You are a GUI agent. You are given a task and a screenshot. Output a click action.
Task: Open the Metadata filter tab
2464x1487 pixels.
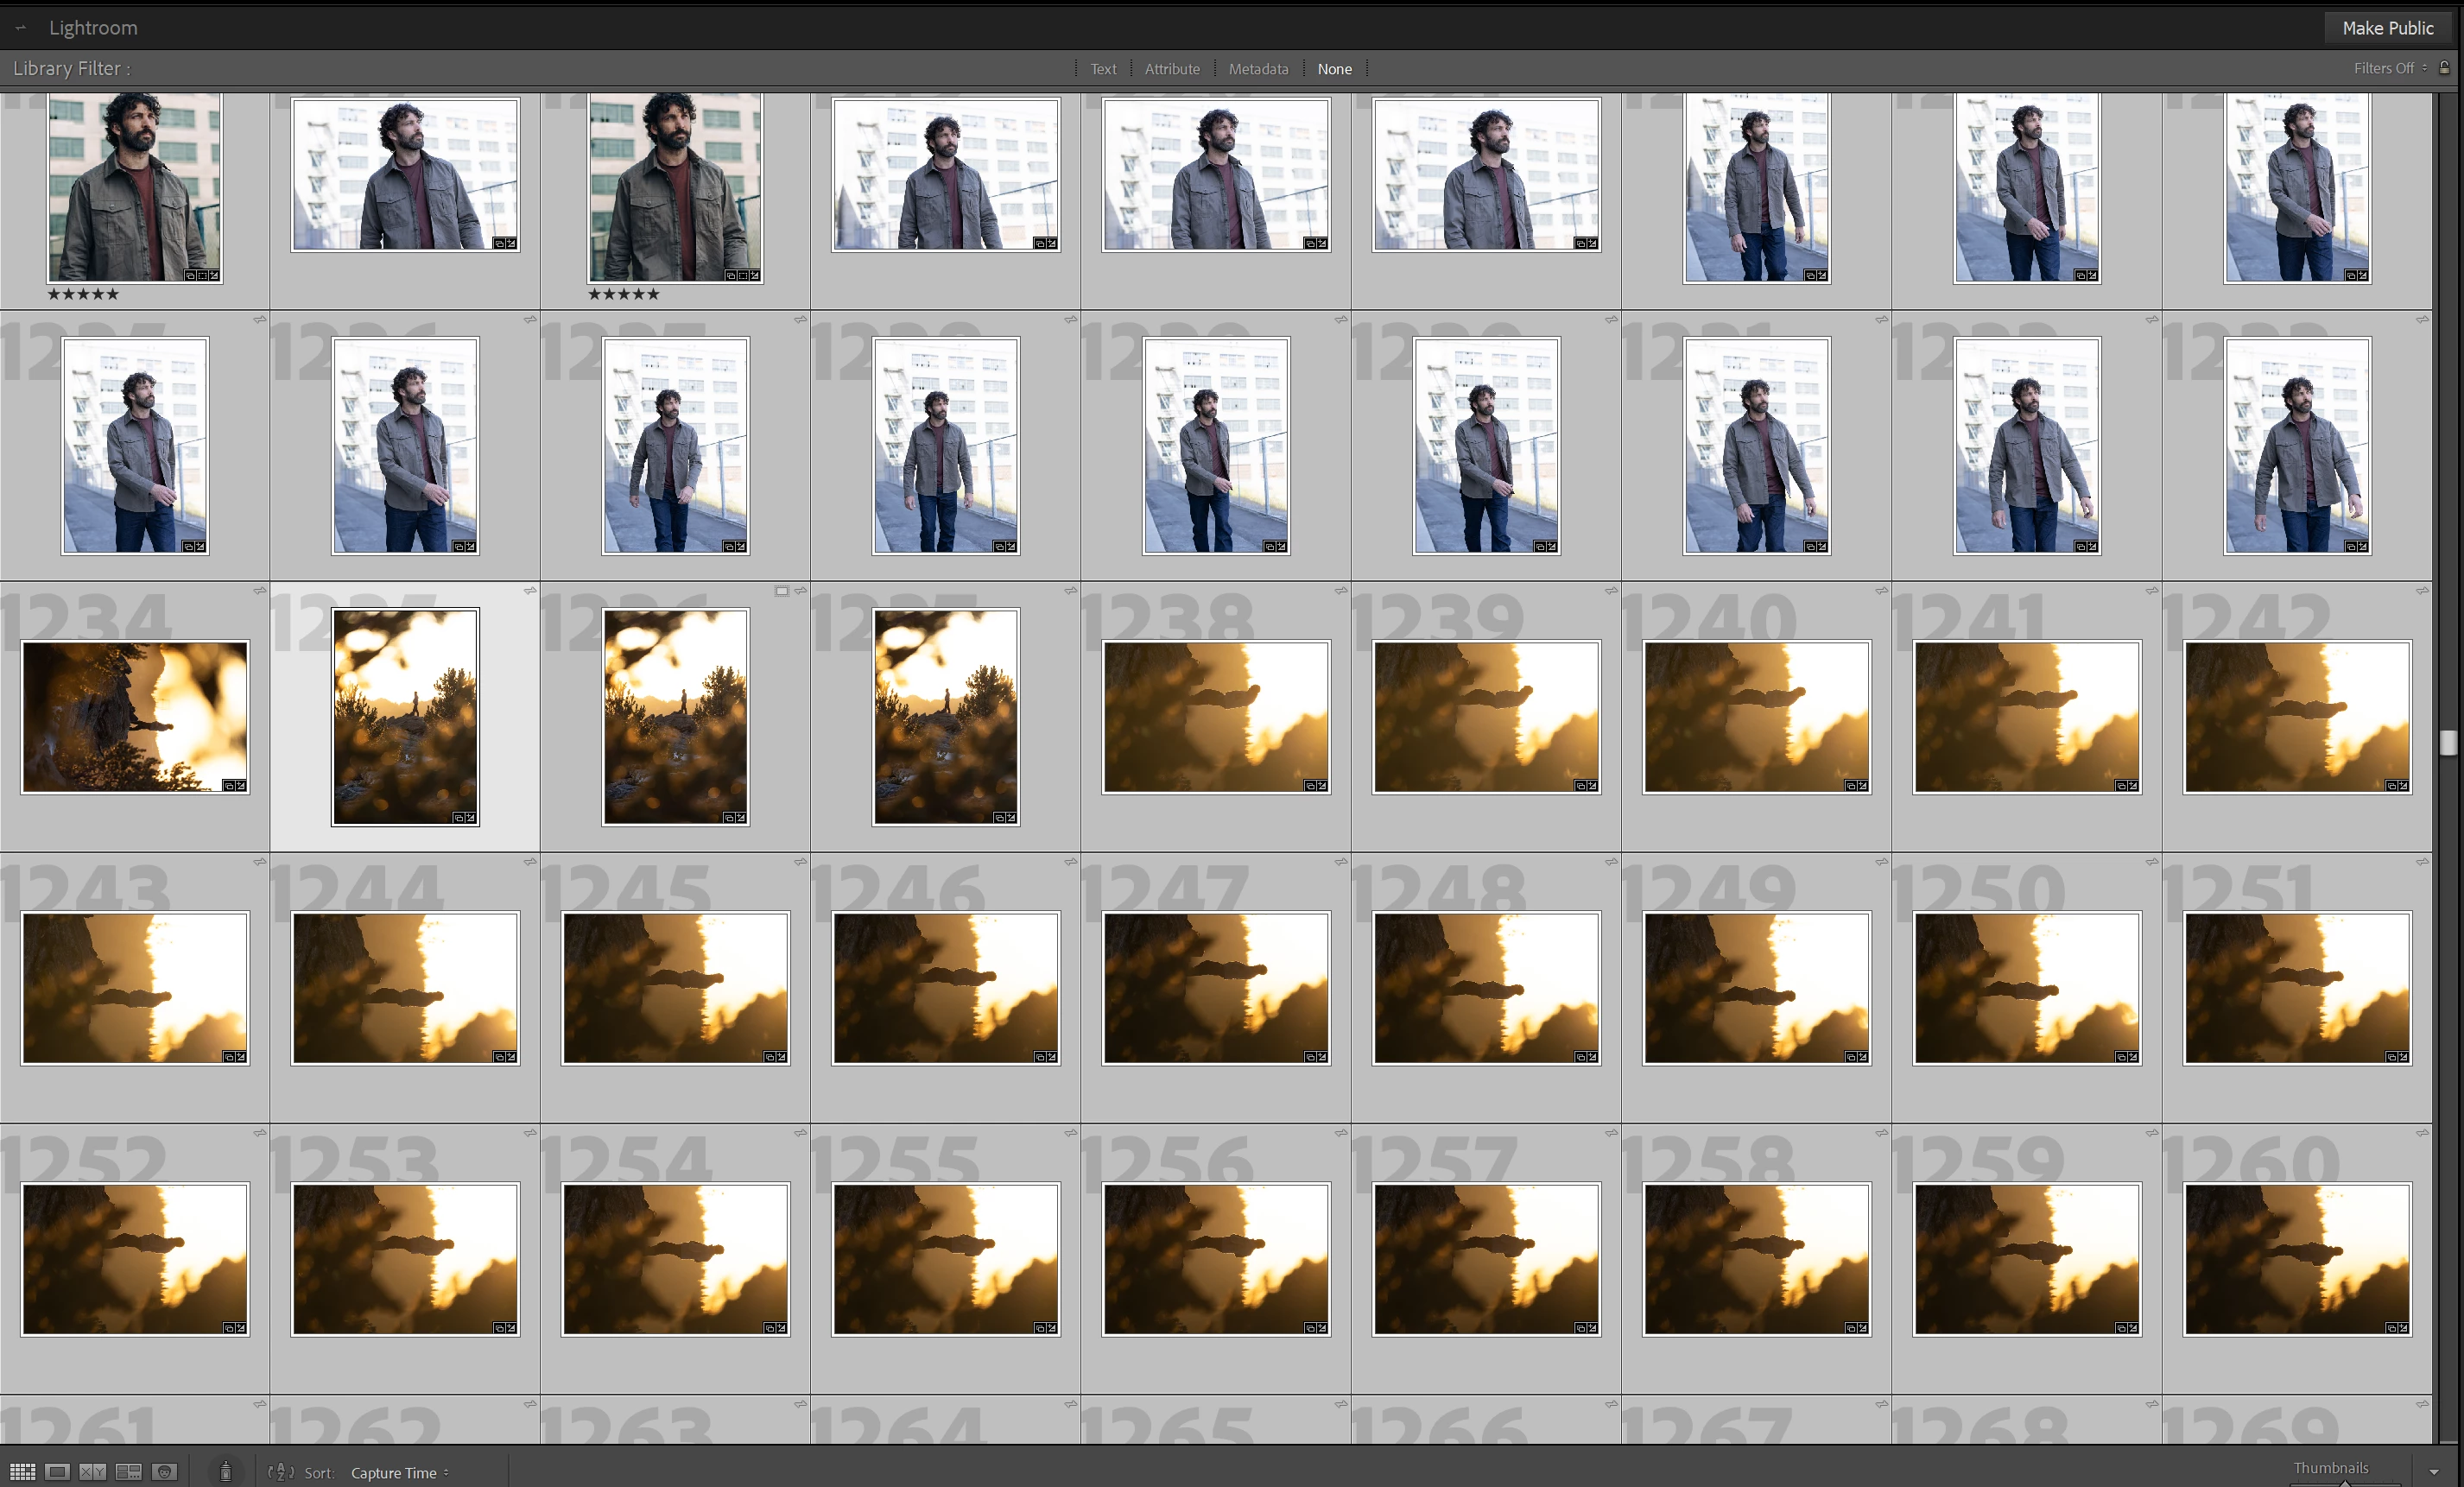click(x=1258, y=69)
